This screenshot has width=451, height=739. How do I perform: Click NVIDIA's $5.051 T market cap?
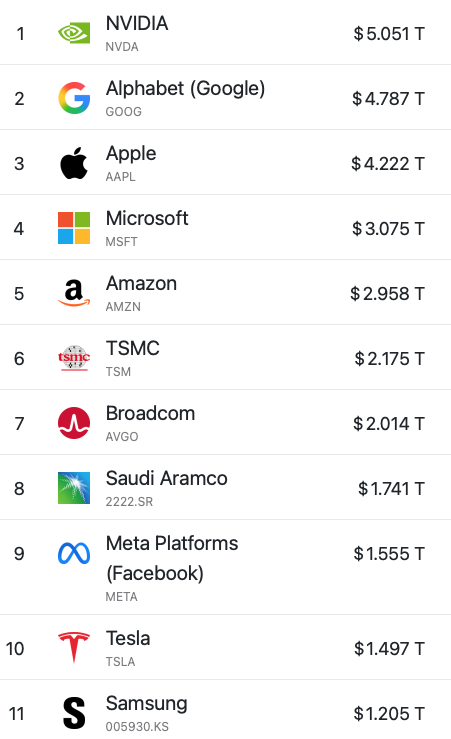tap(389, 34)
